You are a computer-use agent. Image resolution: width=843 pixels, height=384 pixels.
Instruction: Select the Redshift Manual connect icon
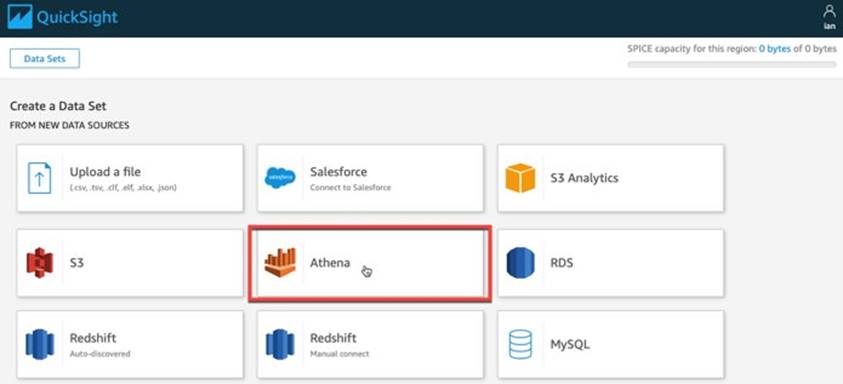[280, 344]
